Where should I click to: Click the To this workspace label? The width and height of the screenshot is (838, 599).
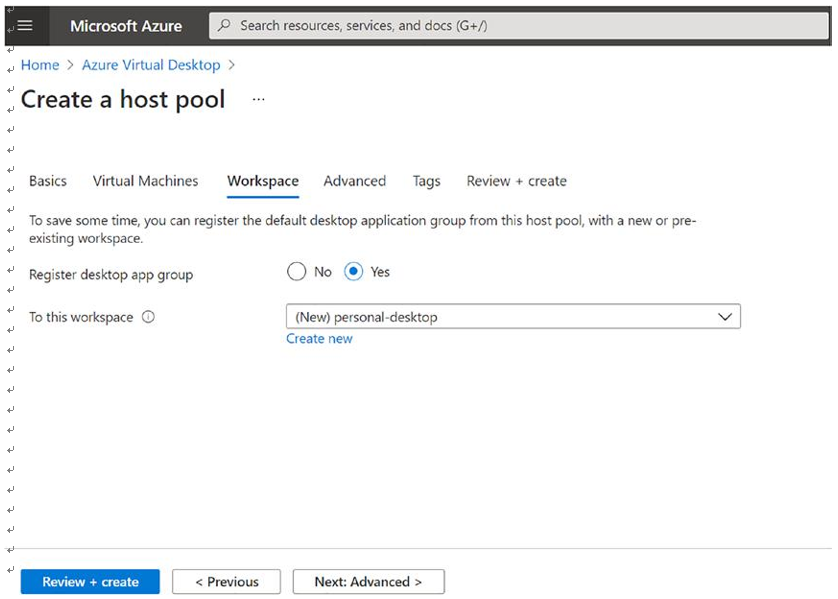tap(81, 317)
